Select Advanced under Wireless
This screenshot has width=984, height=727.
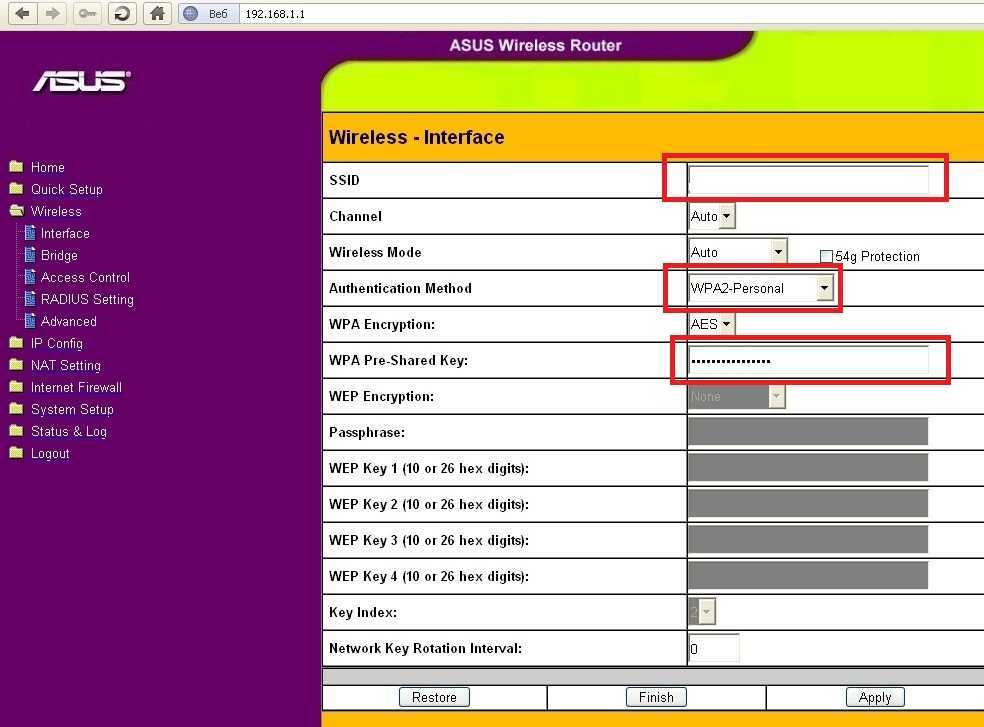coord(68,321)
